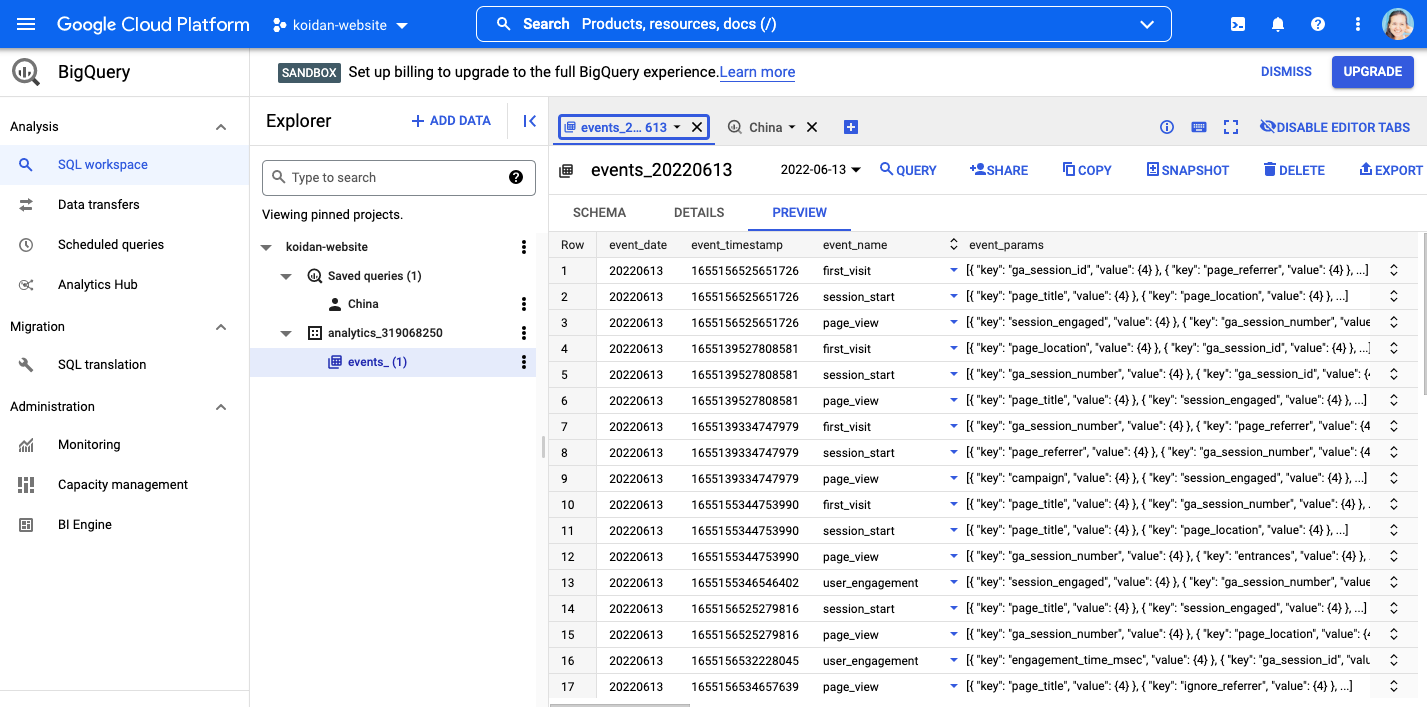Open the user account avatar

click(1397, 24)
